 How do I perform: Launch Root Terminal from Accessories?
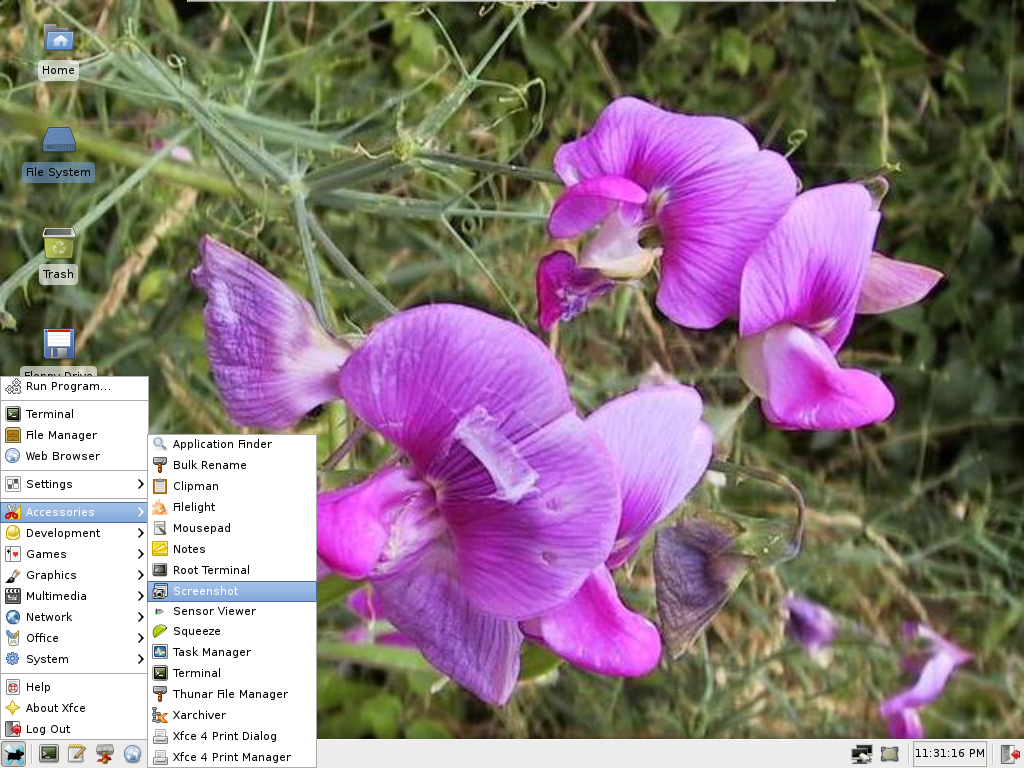(232, 570)
